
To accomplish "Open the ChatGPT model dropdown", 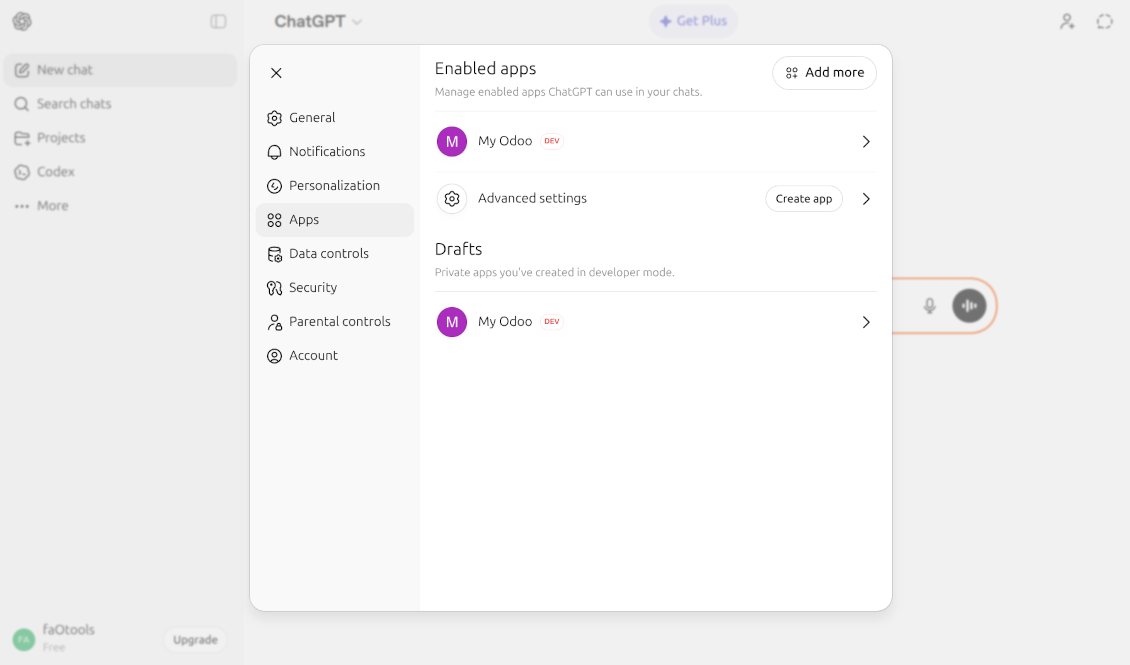I will click(x=320, y=20).
